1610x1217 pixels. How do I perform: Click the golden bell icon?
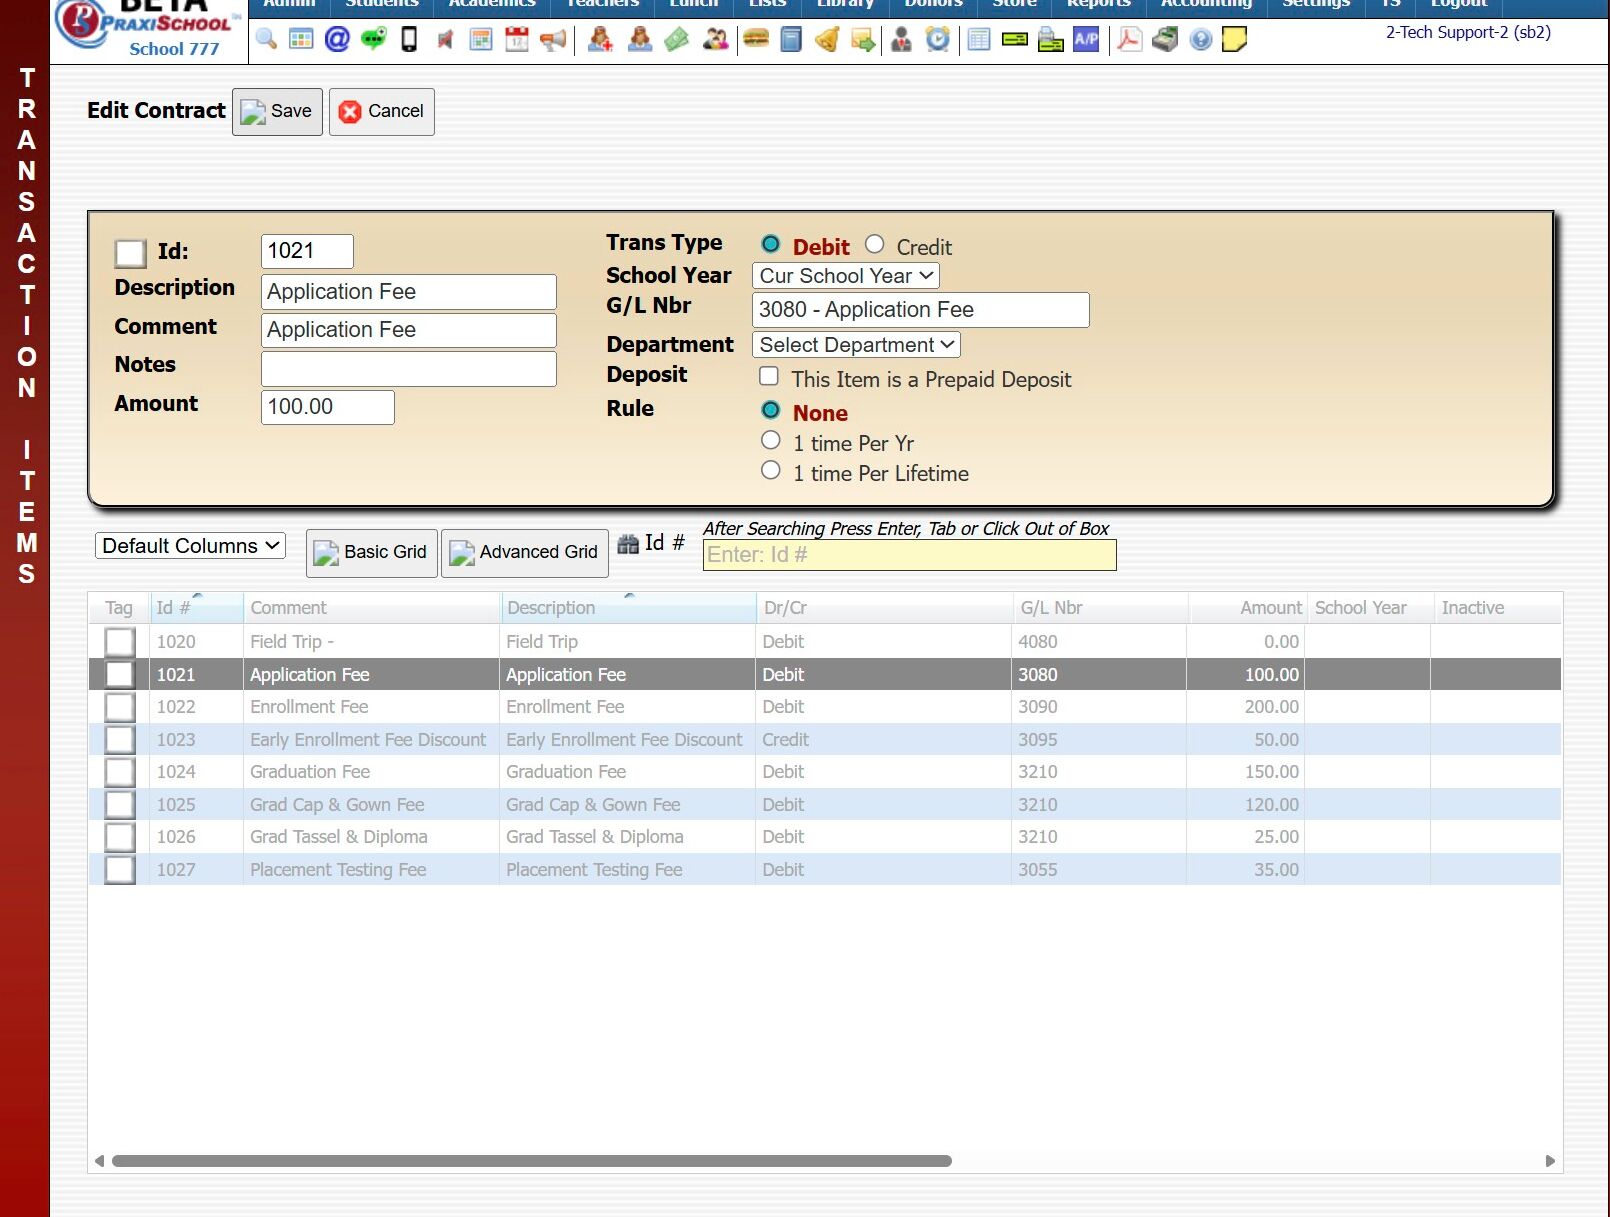coord(827,40)
